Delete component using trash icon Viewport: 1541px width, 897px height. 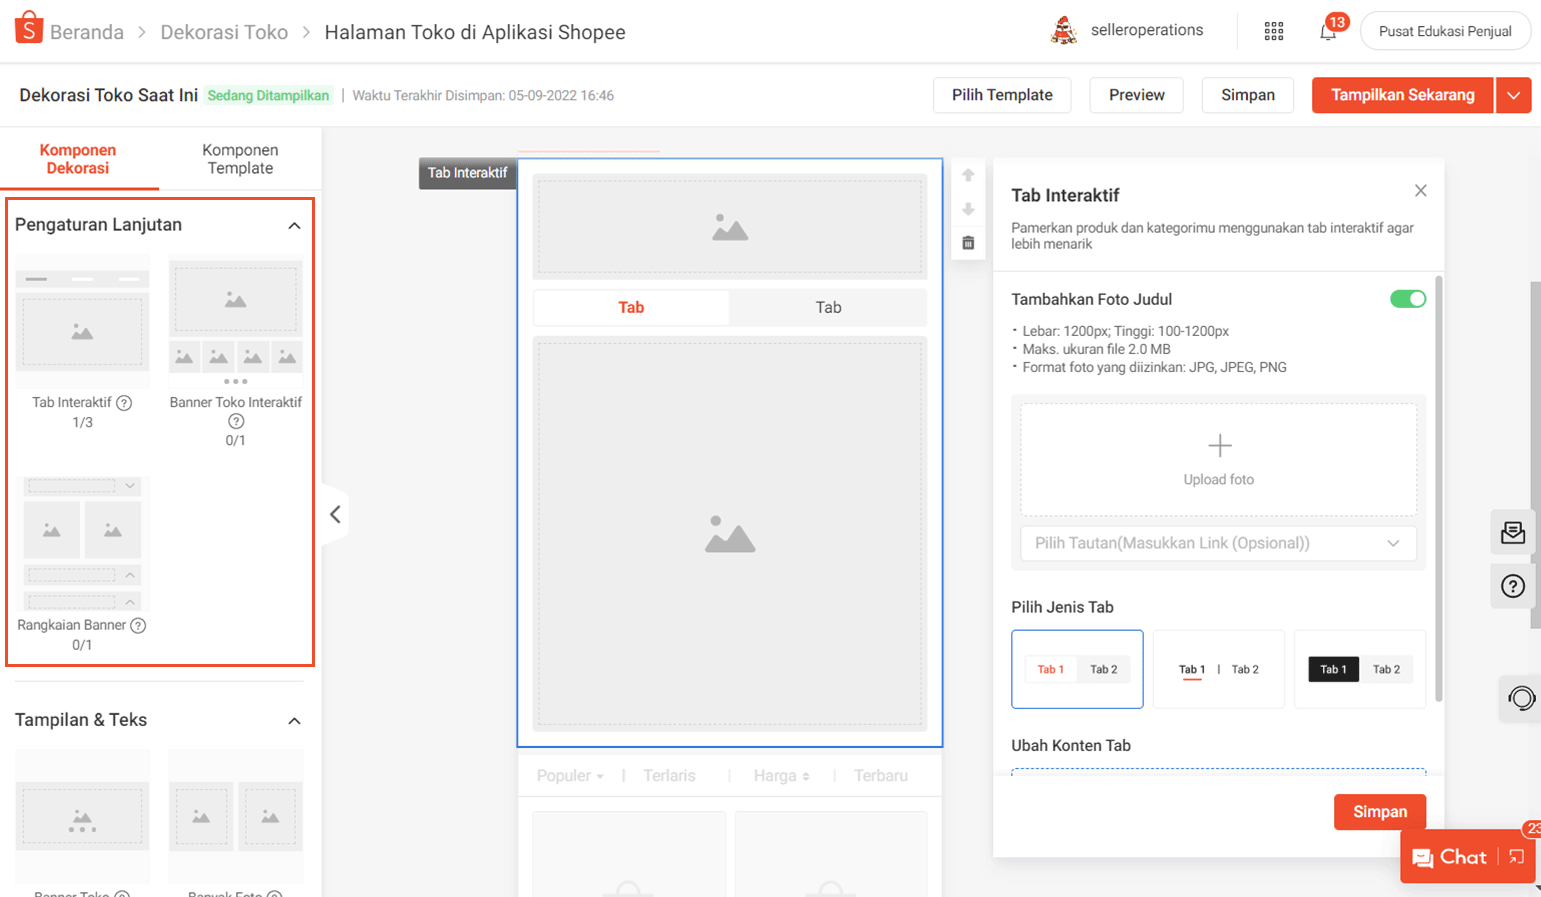[x=968, y=243]
